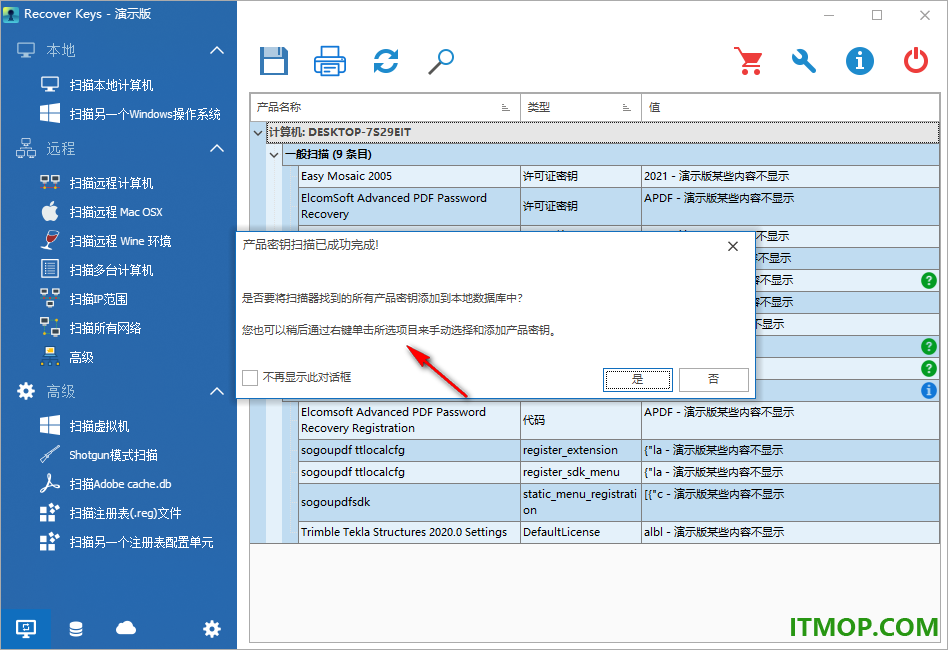This screenshot has height=650, width=948.
Task: Select ElcomSoft Advanced PDF Password Recovery row
Action: tap(618, 206)
